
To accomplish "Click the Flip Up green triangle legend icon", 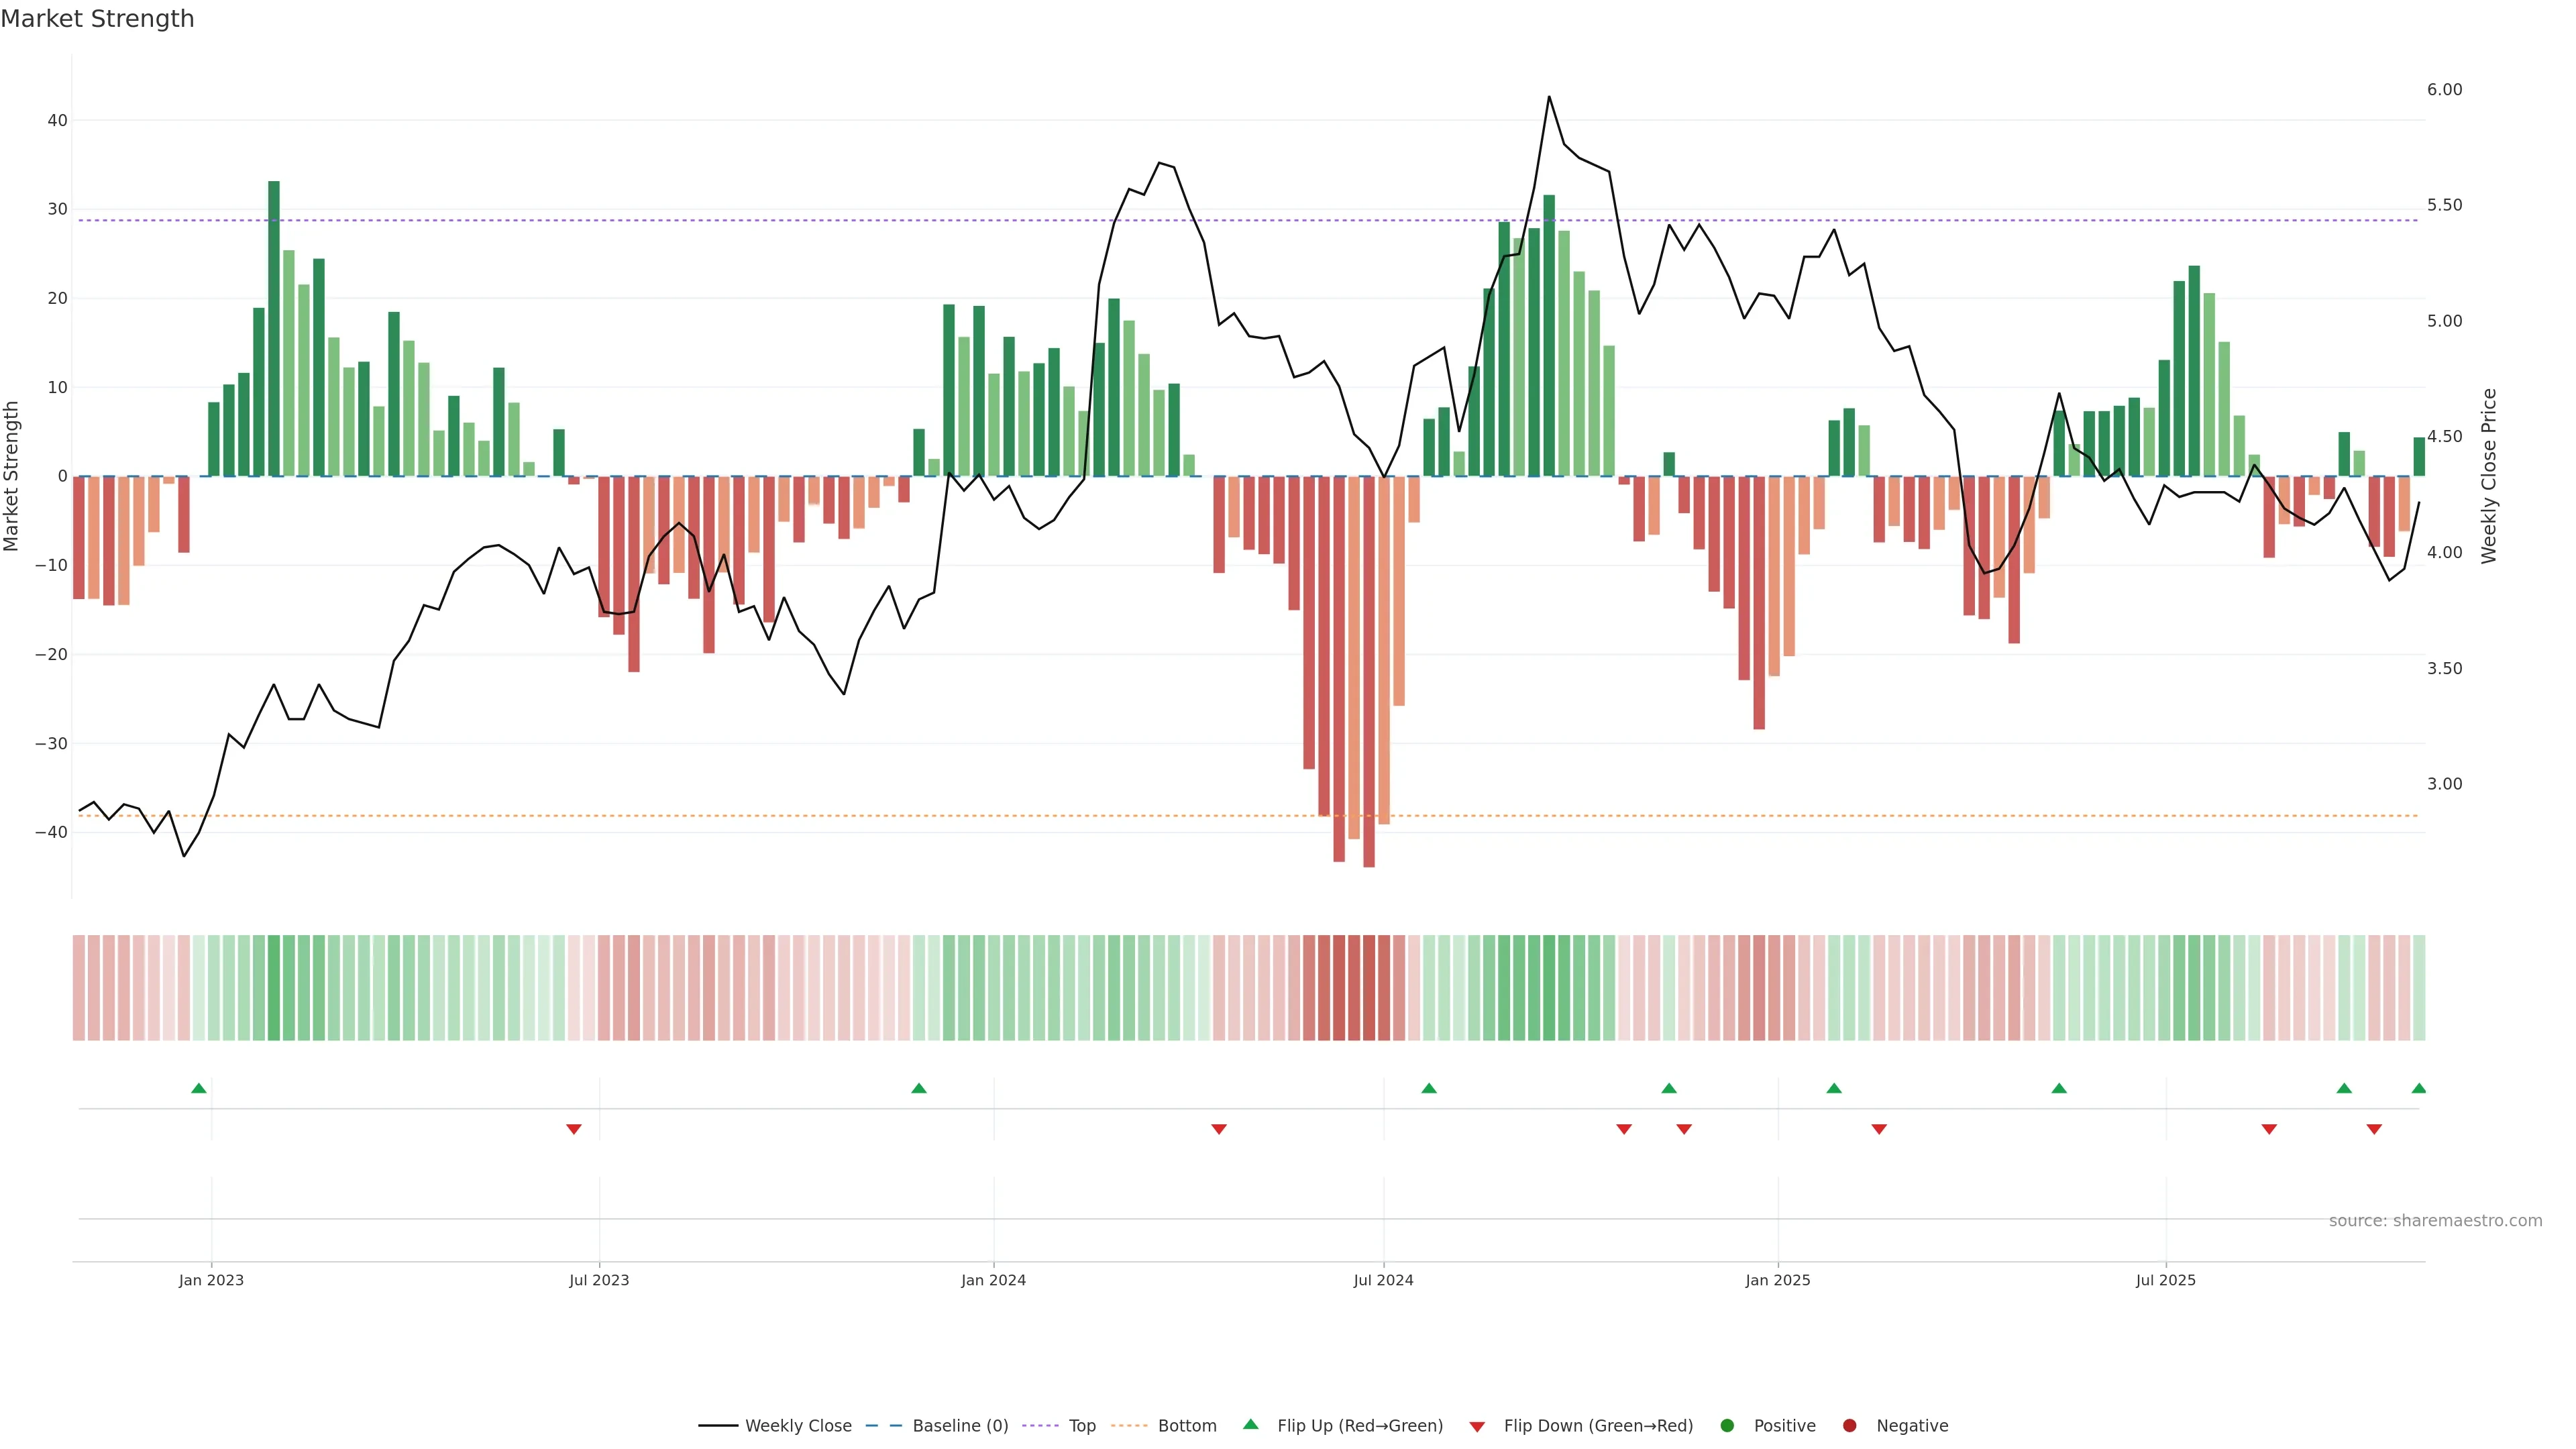I will (1250, 1424).
